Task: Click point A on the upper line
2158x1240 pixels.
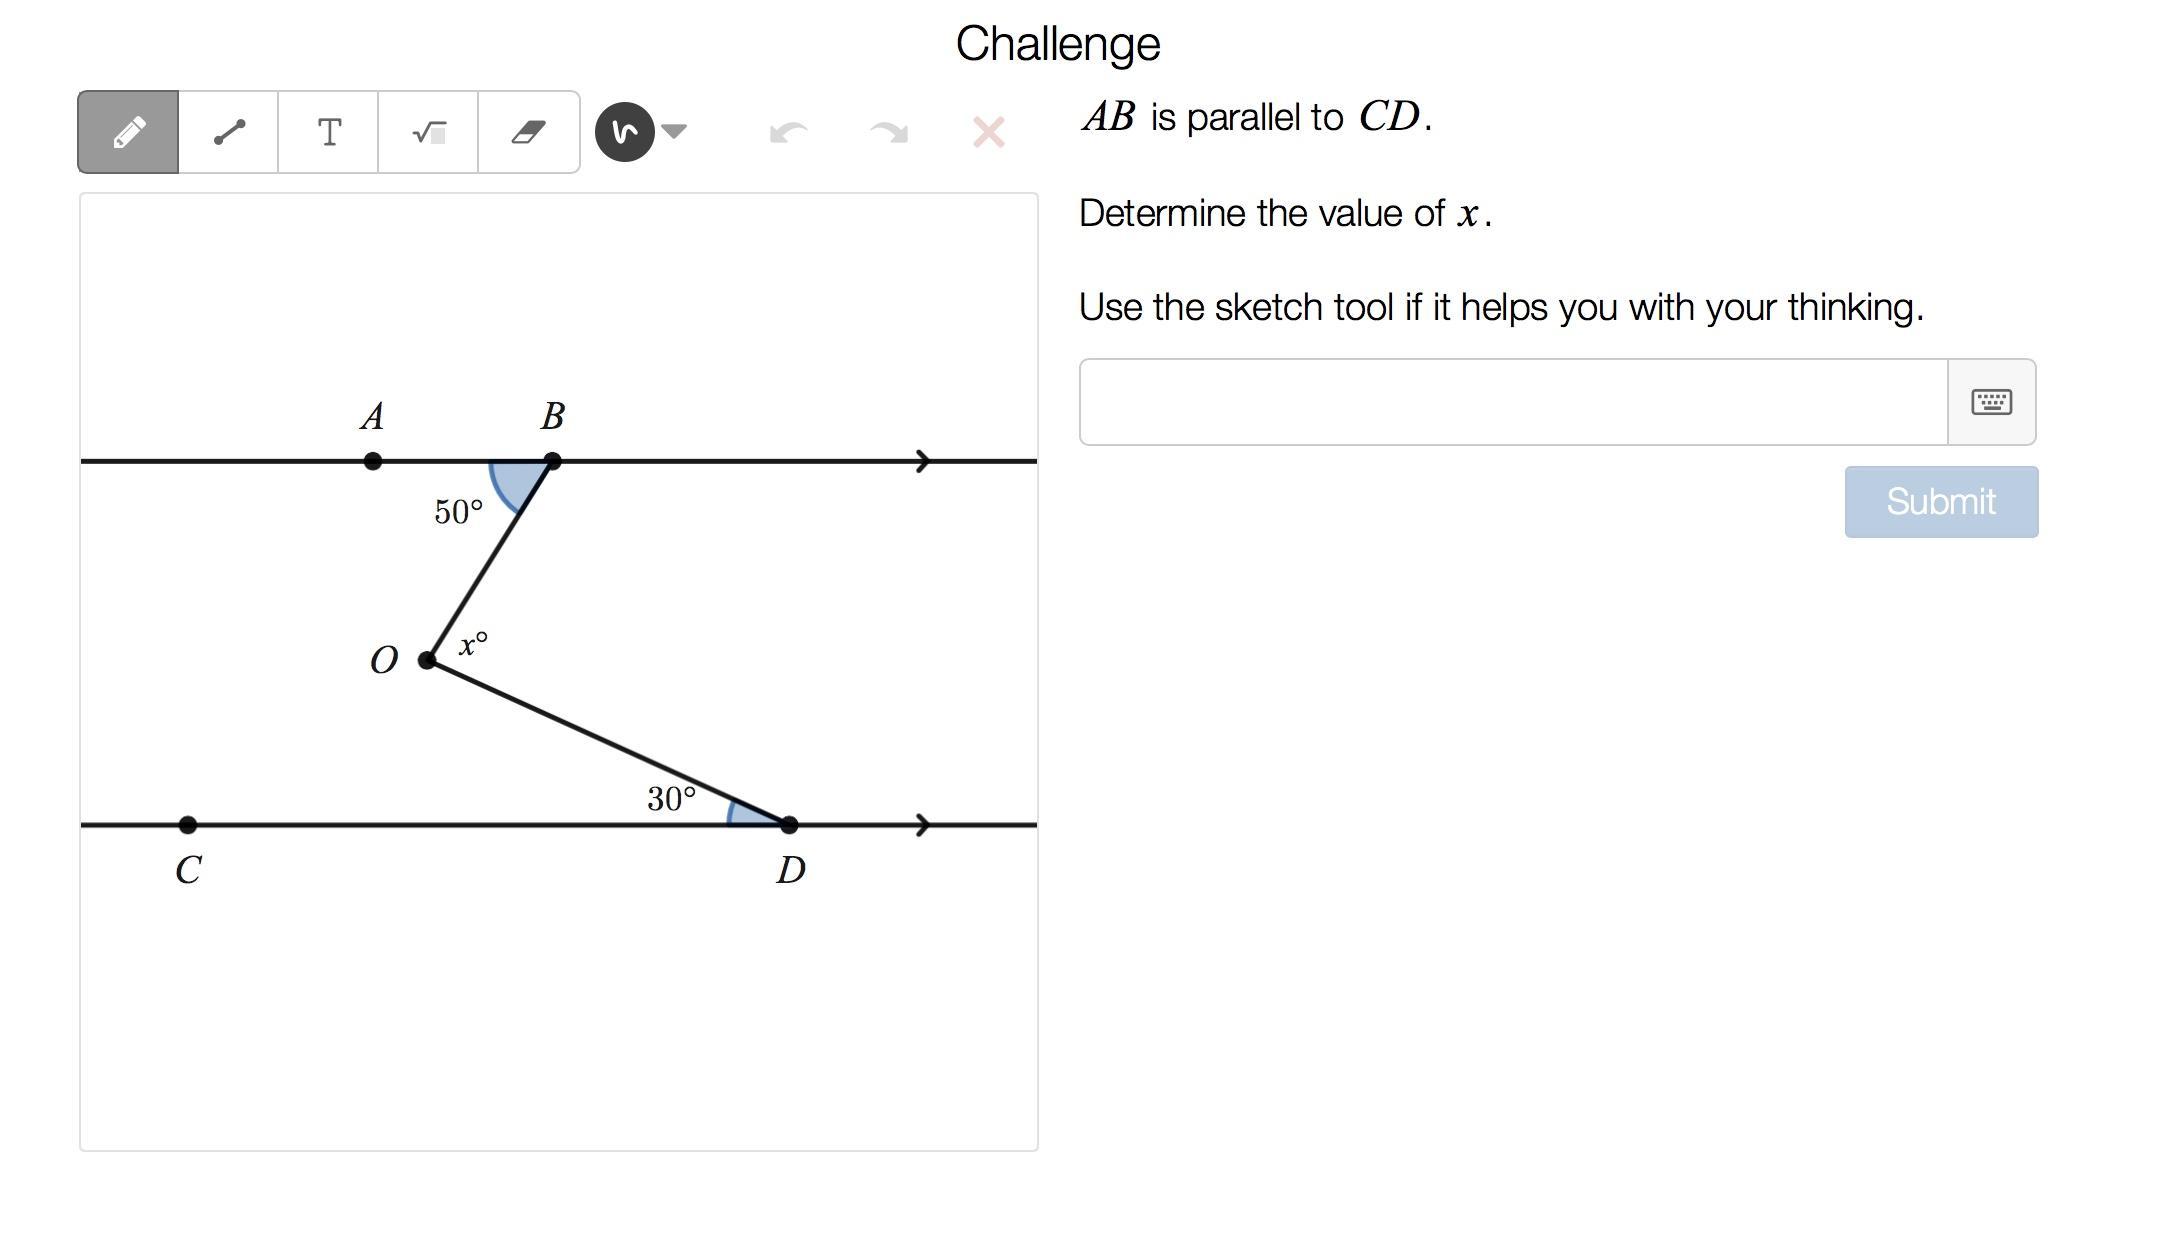Action: pos(373,461)
